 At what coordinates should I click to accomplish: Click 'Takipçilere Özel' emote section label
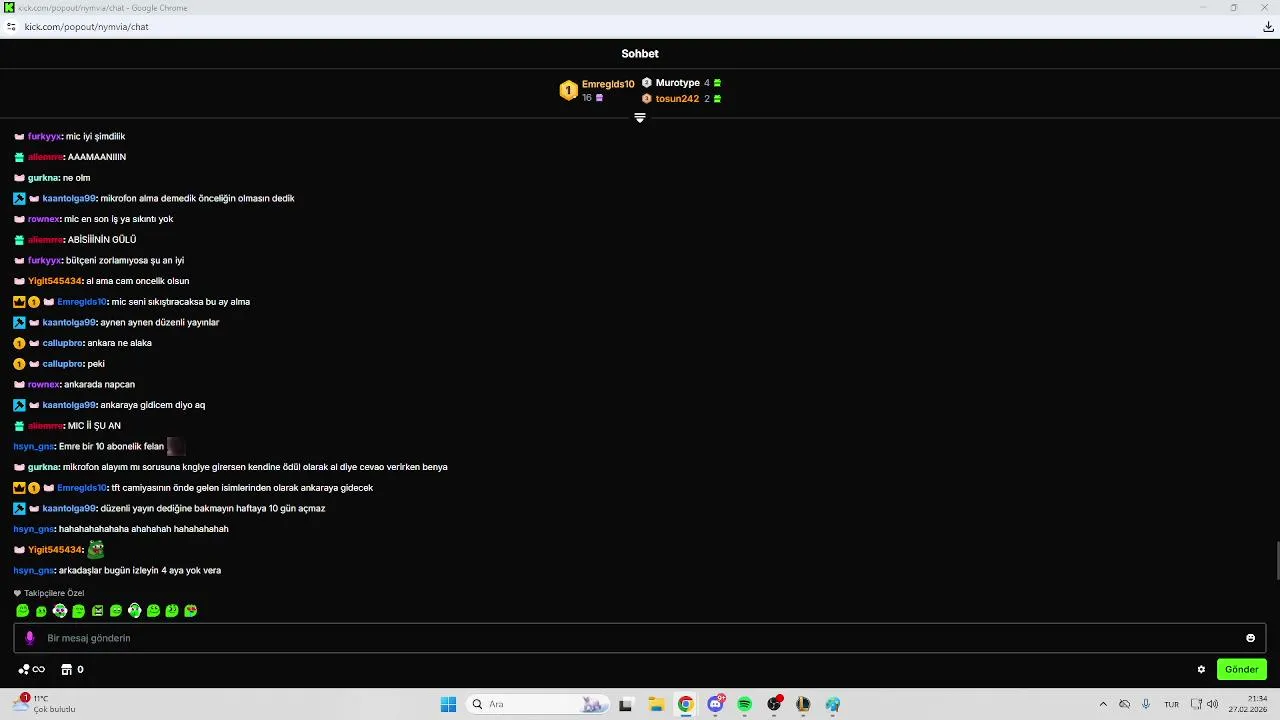click(x=54, y=593)
